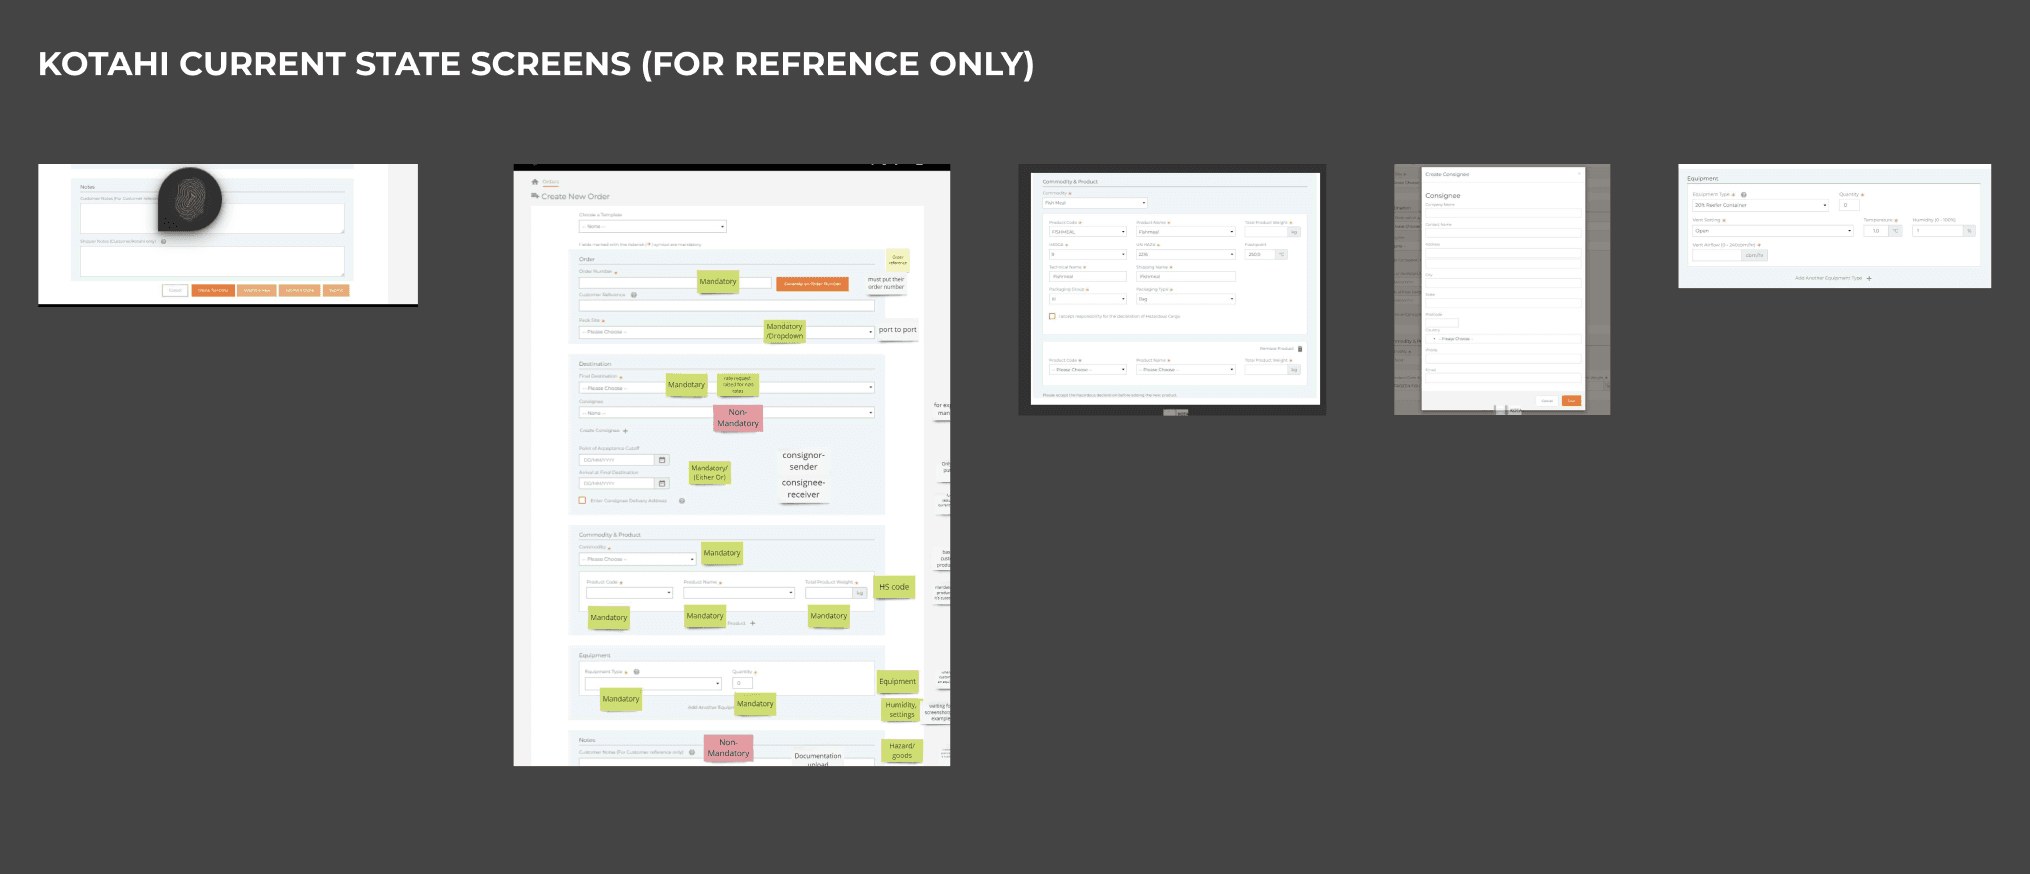Open the Choose a Template dropdown
2030x874 pixels.
(x=652, y=226)
